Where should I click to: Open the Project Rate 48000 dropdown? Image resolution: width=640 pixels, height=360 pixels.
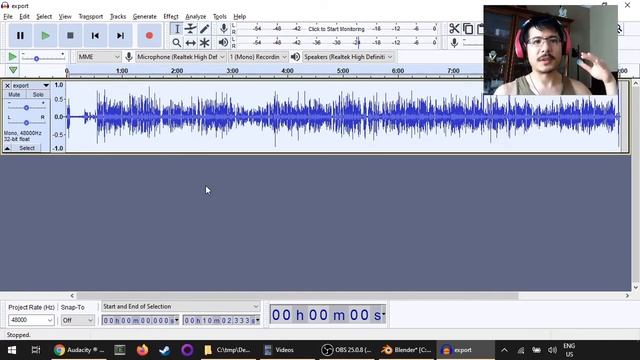(31, 320)
